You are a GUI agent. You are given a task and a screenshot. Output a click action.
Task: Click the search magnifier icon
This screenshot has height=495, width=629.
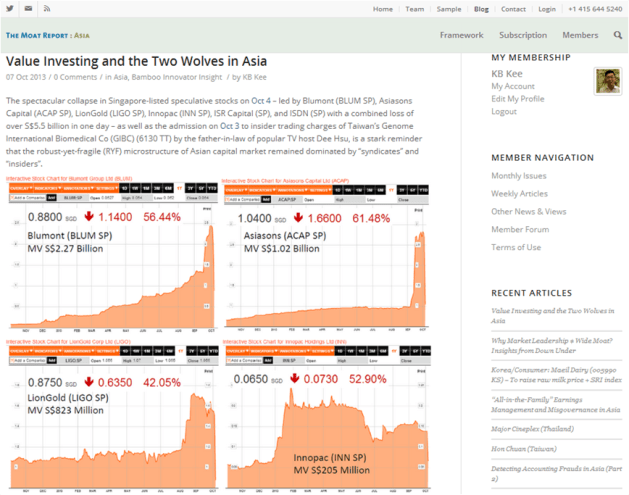pyautogui.click(x=618, y=35)
